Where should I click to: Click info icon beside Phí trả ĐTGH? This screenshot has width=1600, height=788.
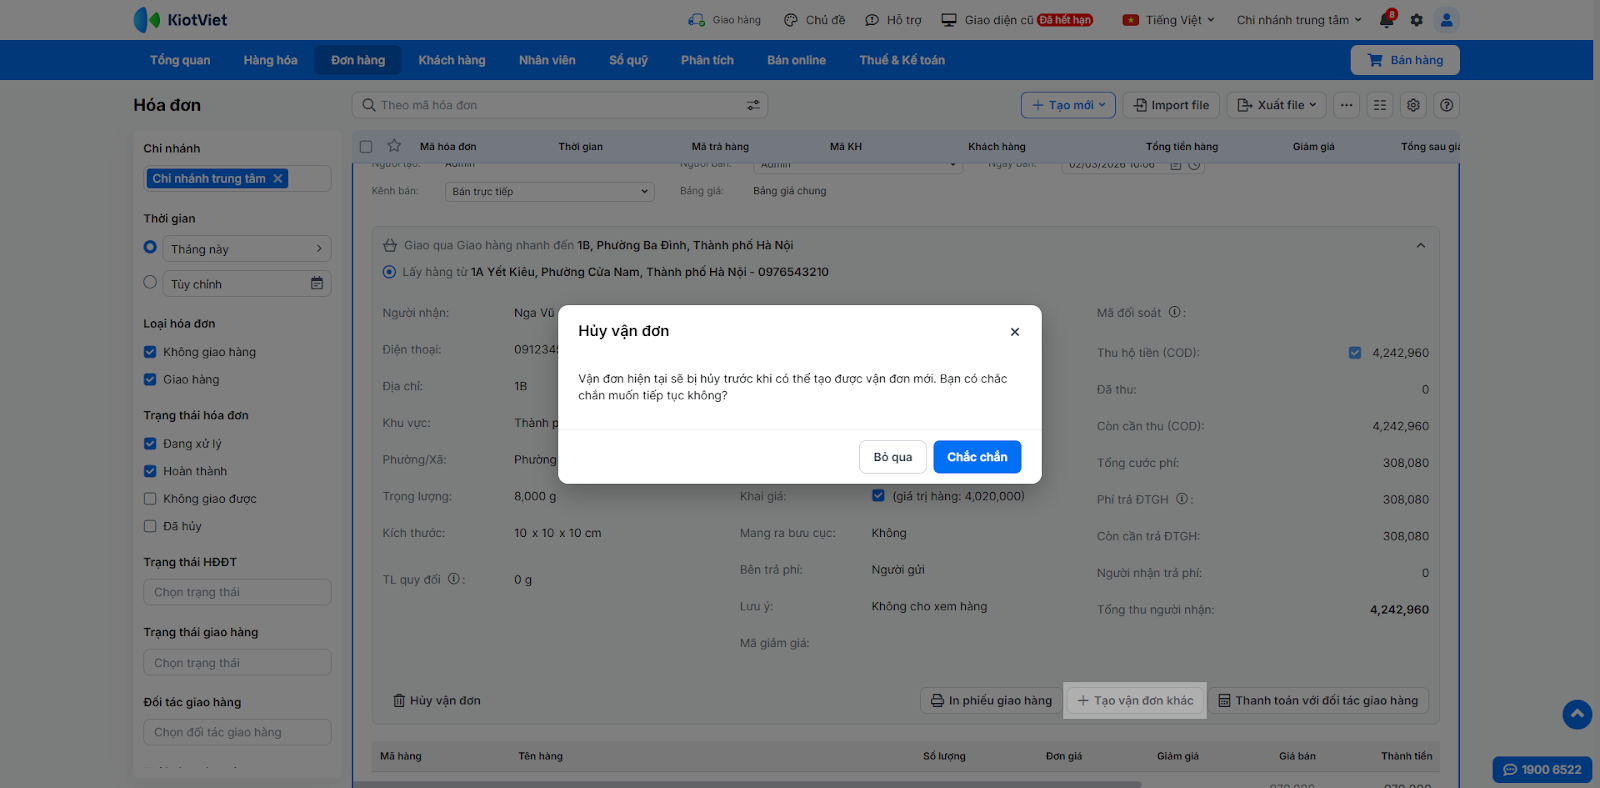coord(1182,499)
